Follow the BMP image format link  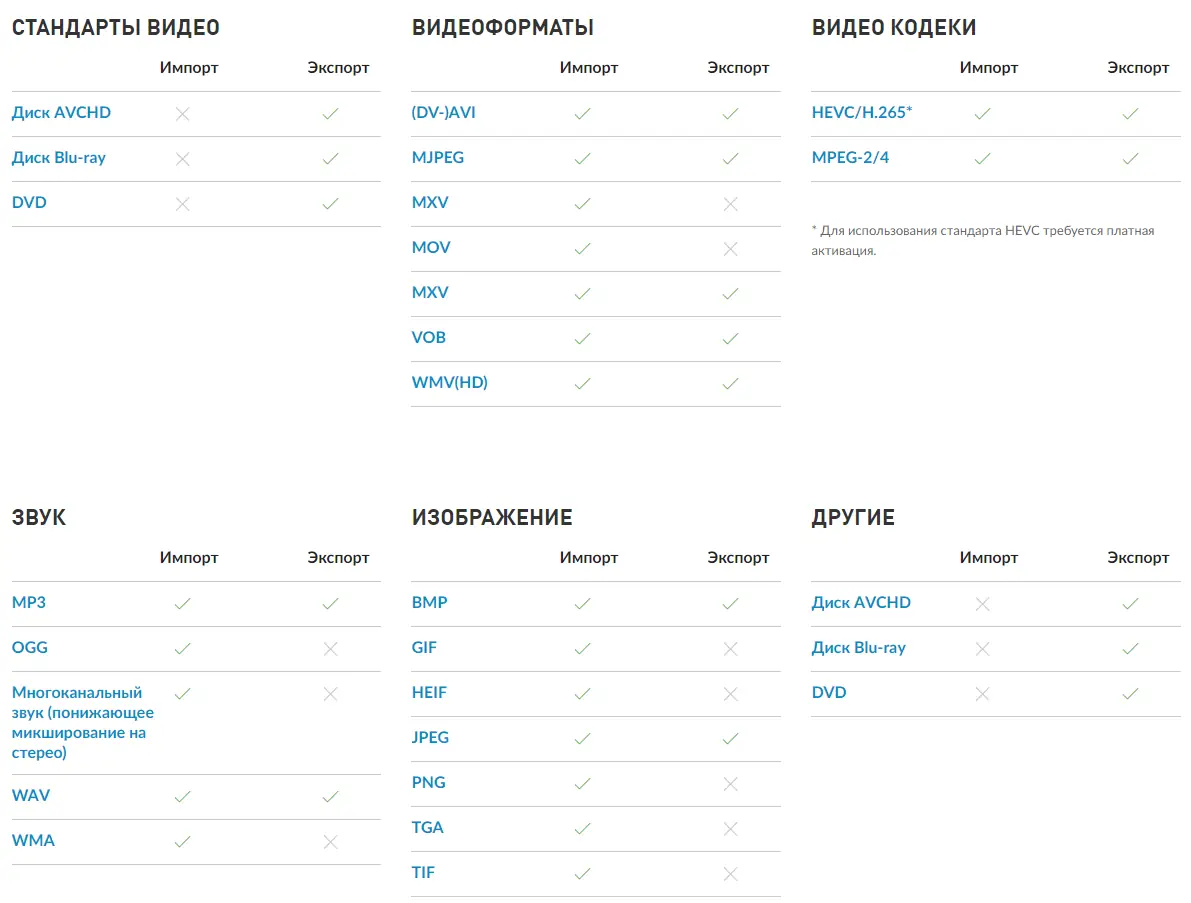(x=430, y=603)
